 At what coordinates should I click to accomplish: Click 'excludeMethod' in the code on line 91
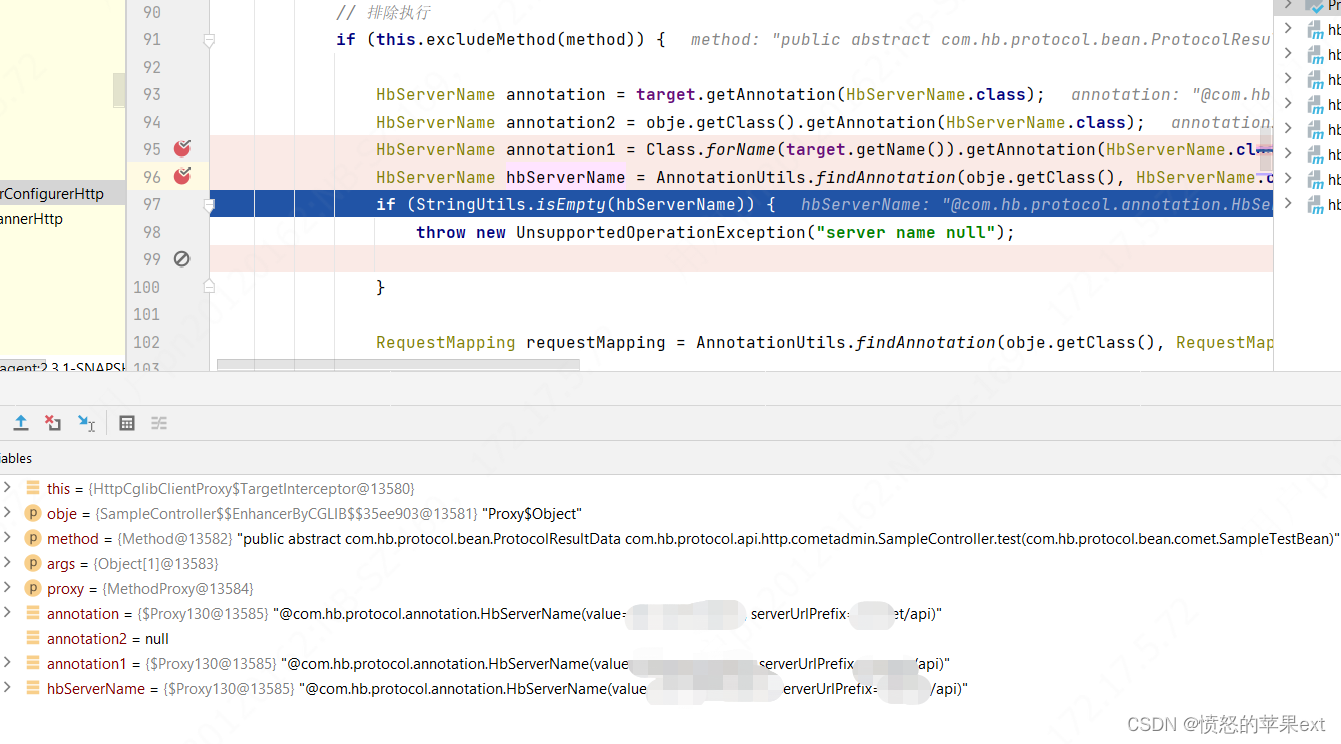pos(491,40)
